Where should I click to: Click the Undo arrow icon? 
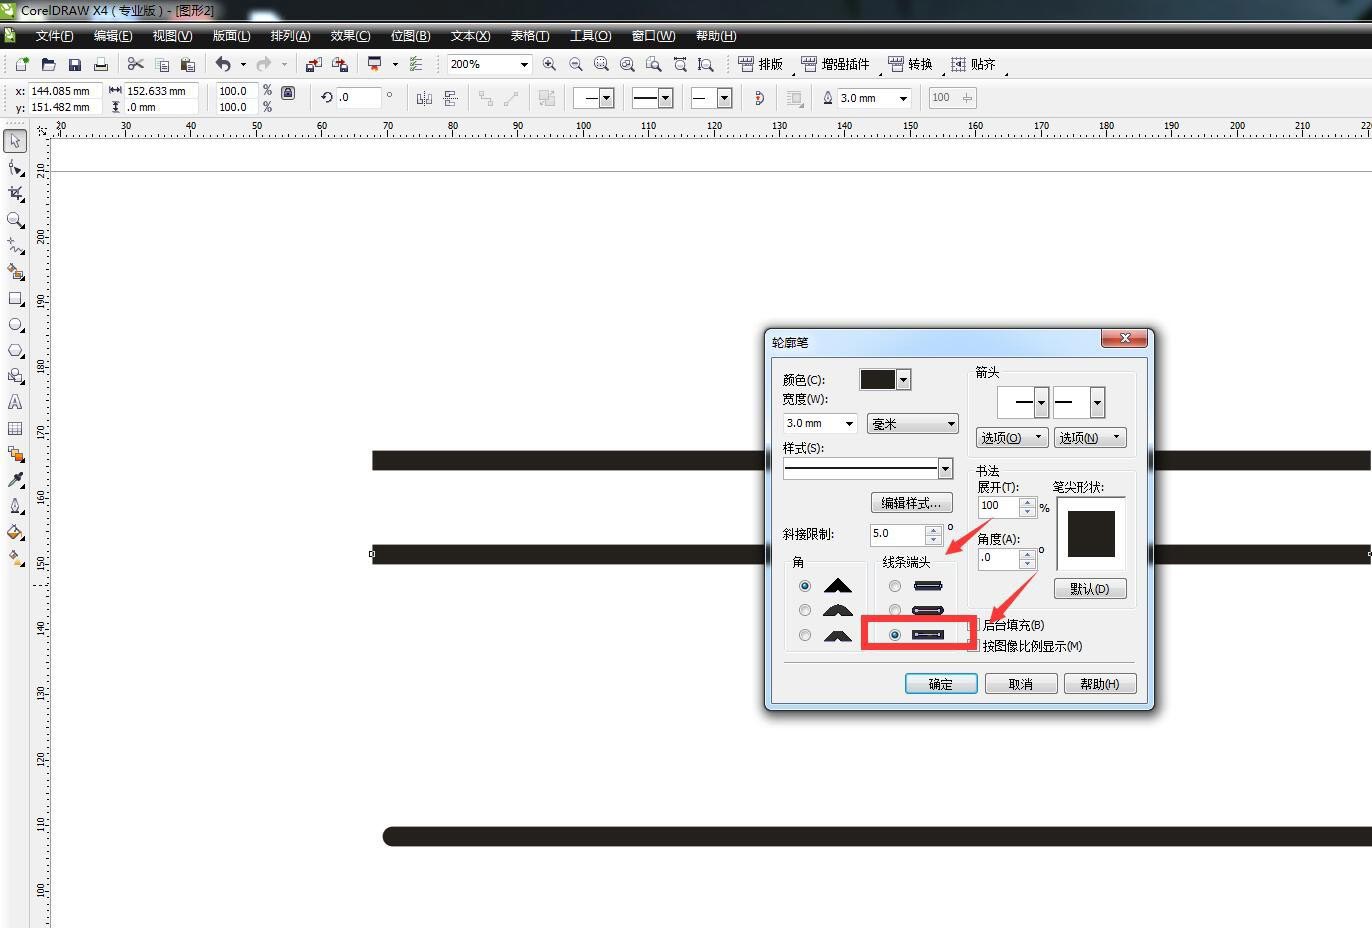point(223,64)
